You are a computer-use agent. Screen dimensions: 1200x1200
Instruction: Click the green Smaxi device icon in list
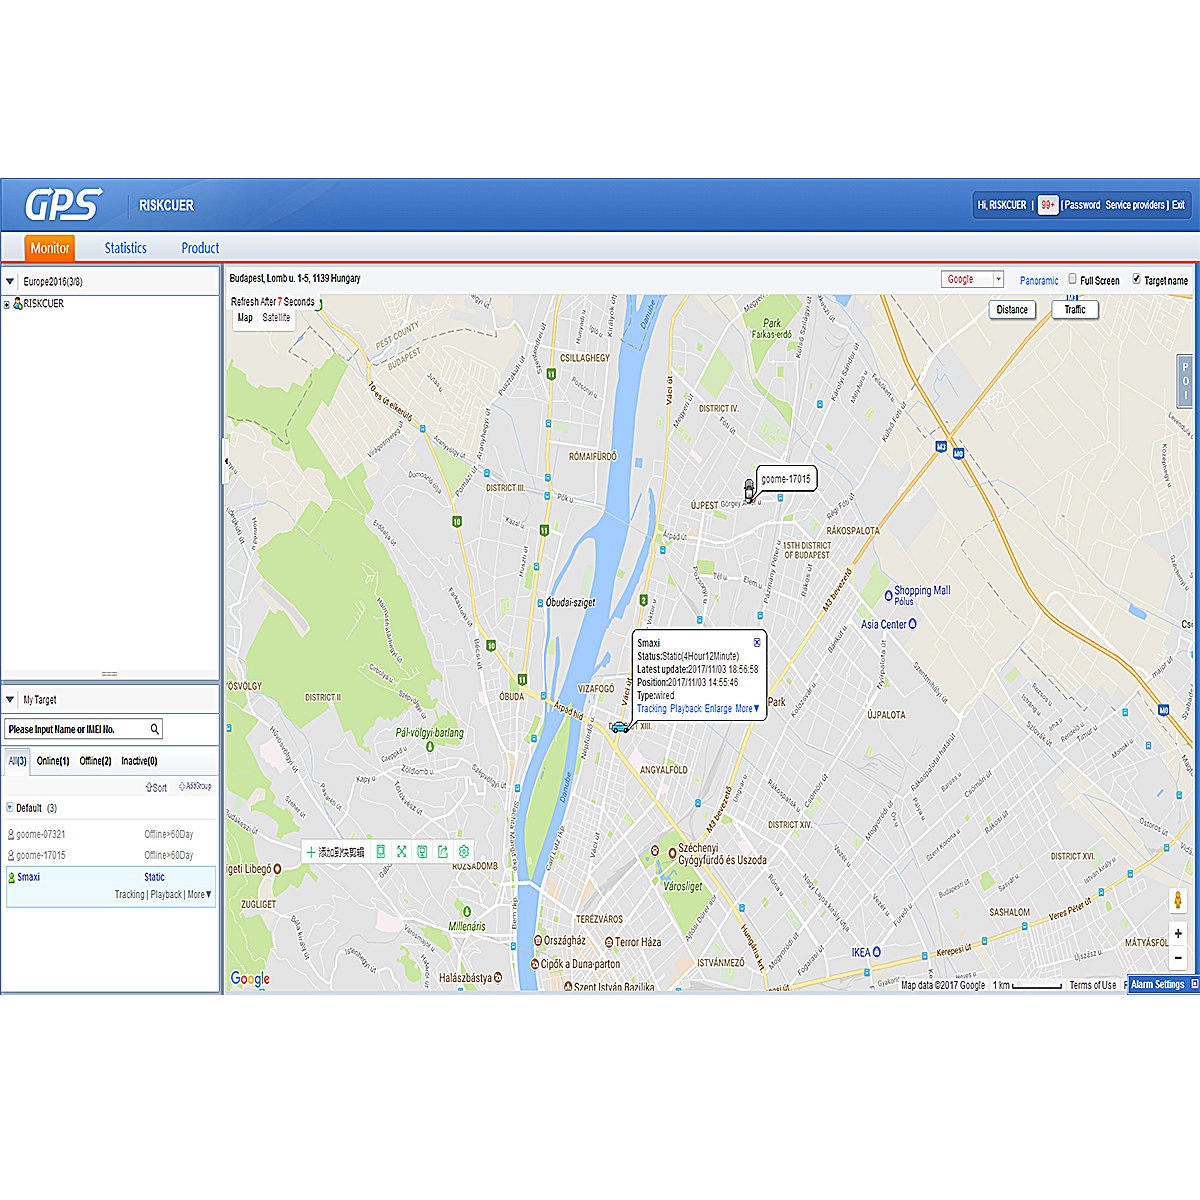click(12, 877)
